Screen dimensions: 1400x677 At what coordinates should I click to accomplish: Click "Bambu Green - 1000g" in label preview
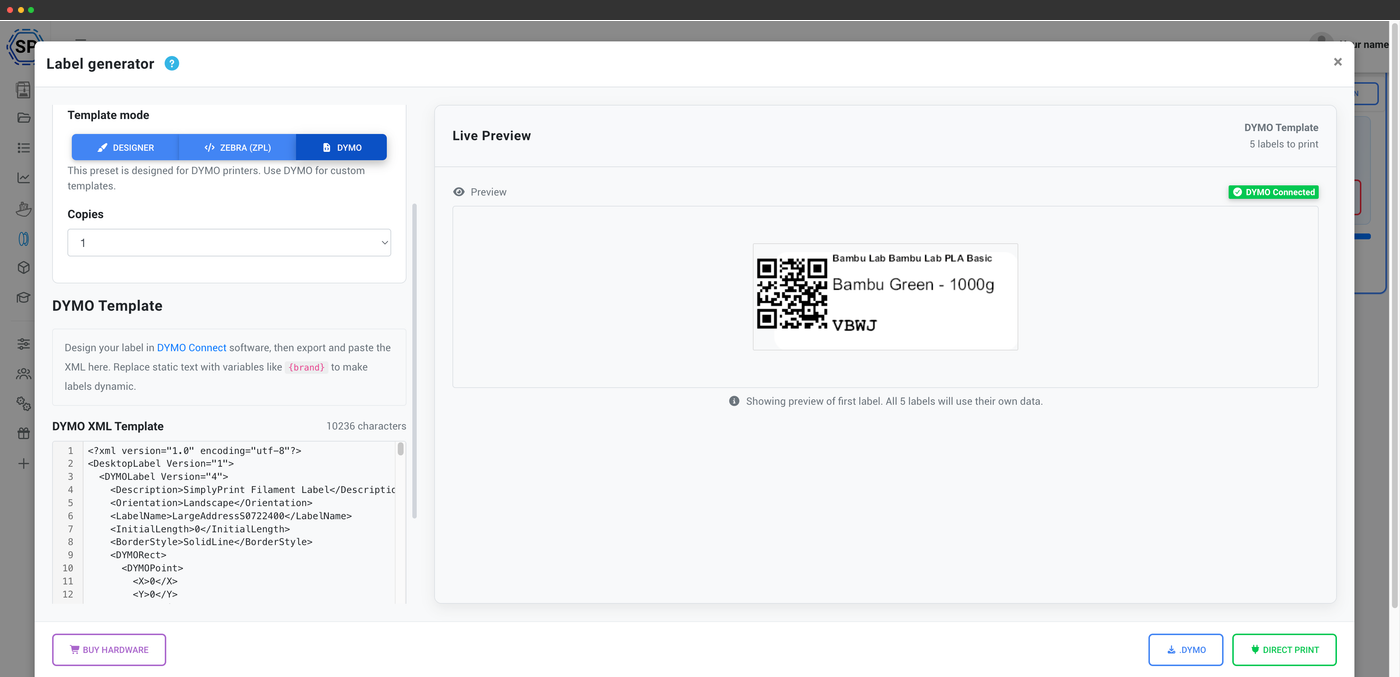913,285
